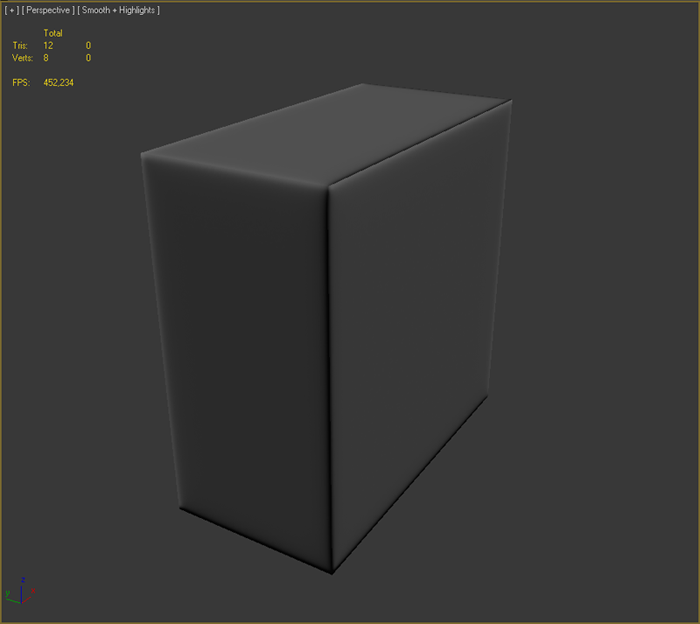Open the Smooth + Highlights shading menu
700x624 pixels.
click(x=118, y=10)
